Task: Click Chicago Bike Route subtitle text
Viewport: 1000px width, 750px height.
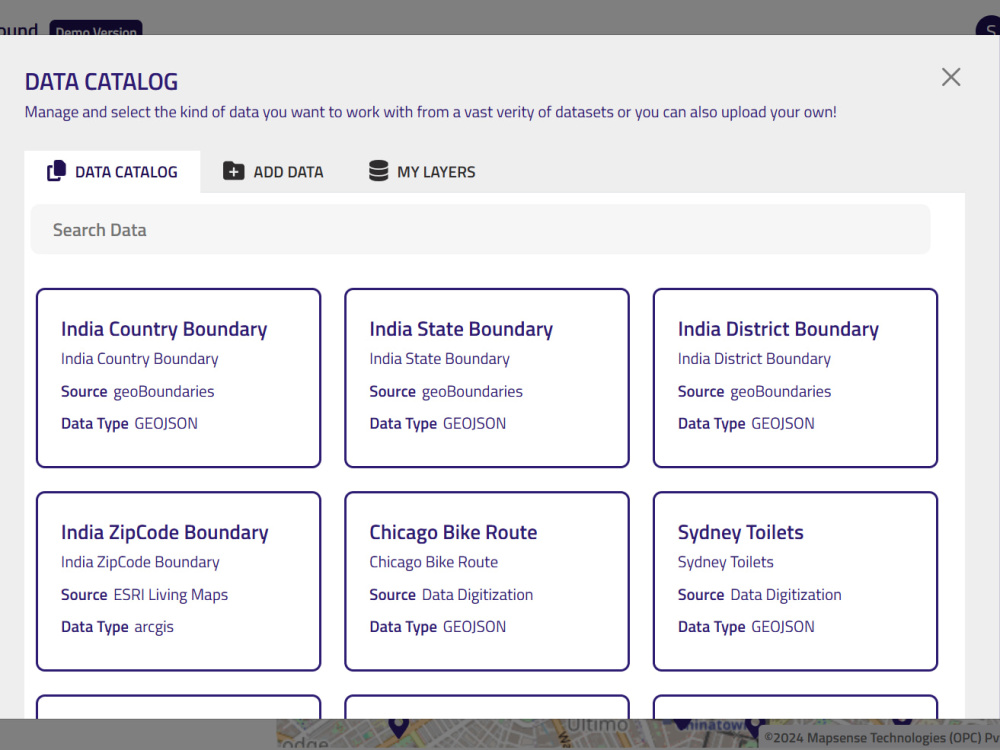Action: 434,562
